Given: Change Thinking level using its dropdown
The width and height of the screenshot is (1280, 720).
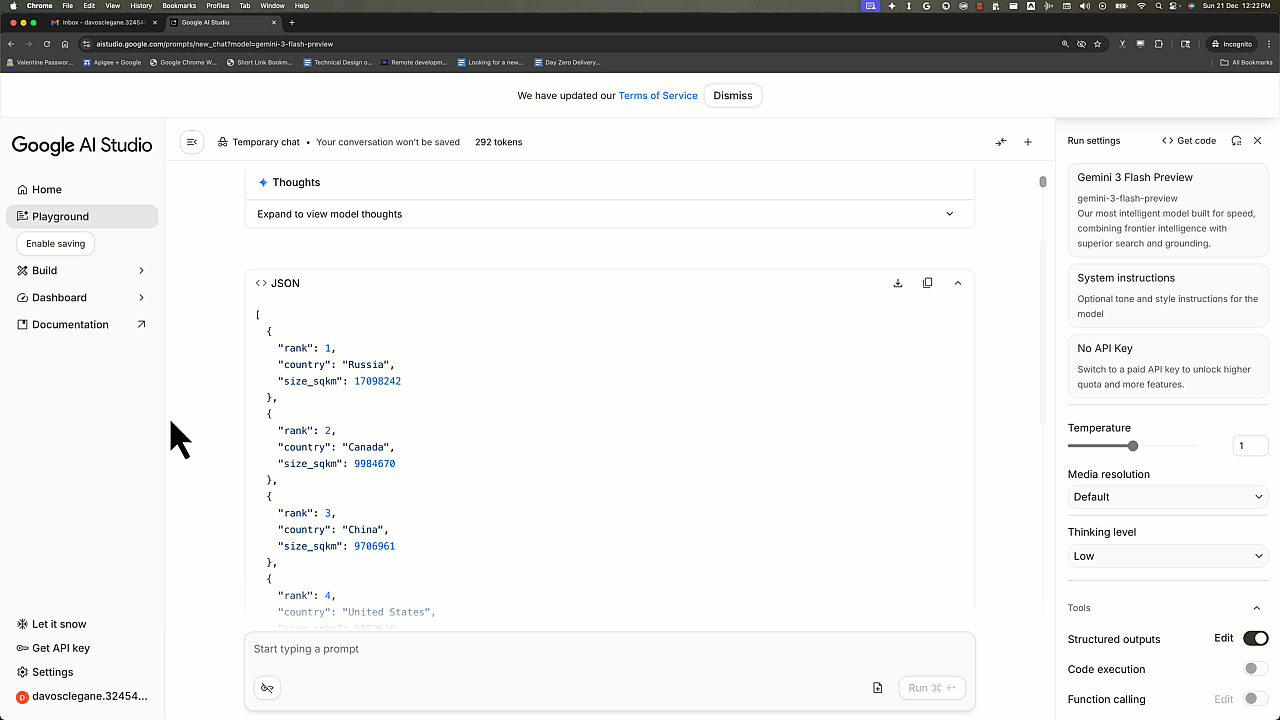Looking at the screenshot, I should [1167, 555].
